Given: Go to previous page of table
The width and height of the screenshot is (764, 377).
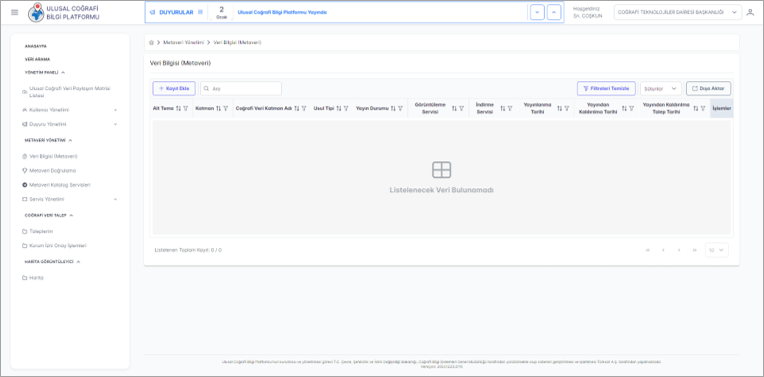Looking at the screenshot, I should pyautogui.click(x=663, y=250).
